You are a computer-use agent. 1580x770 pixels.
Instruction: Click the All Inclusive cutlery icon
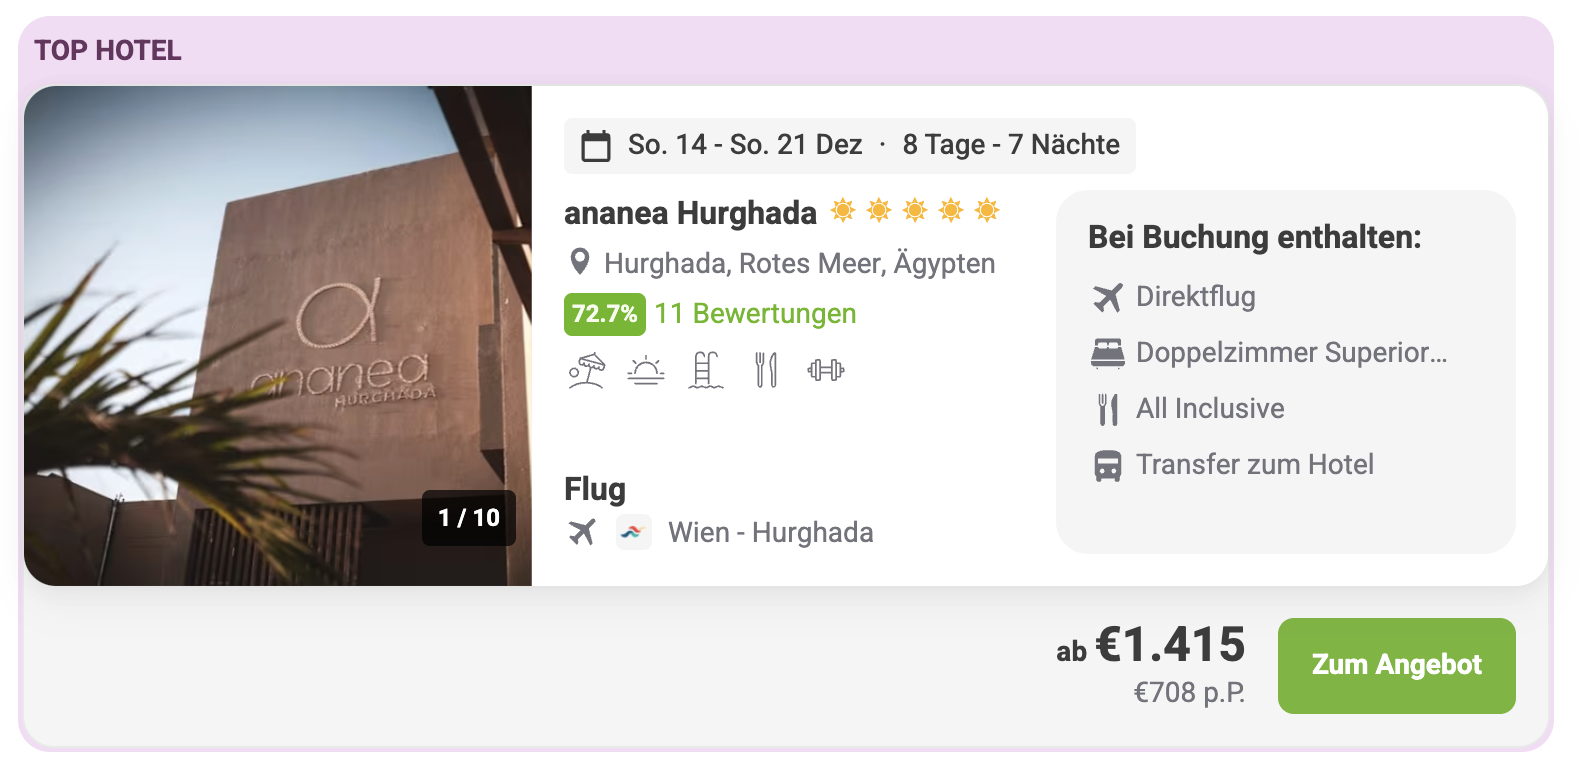1108,409
